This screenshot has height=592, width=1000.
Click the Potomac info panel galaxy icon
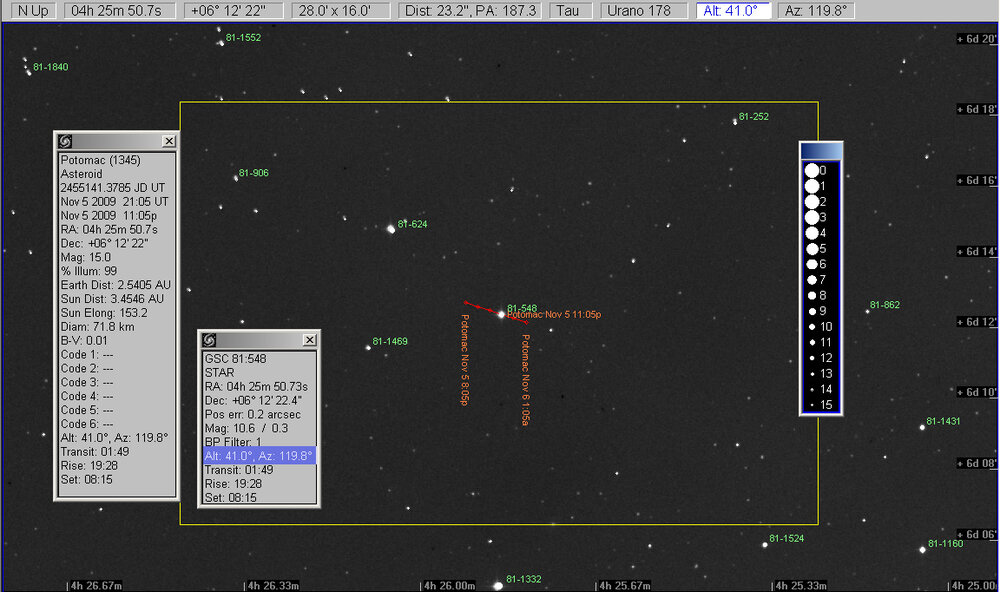(65, 141)
